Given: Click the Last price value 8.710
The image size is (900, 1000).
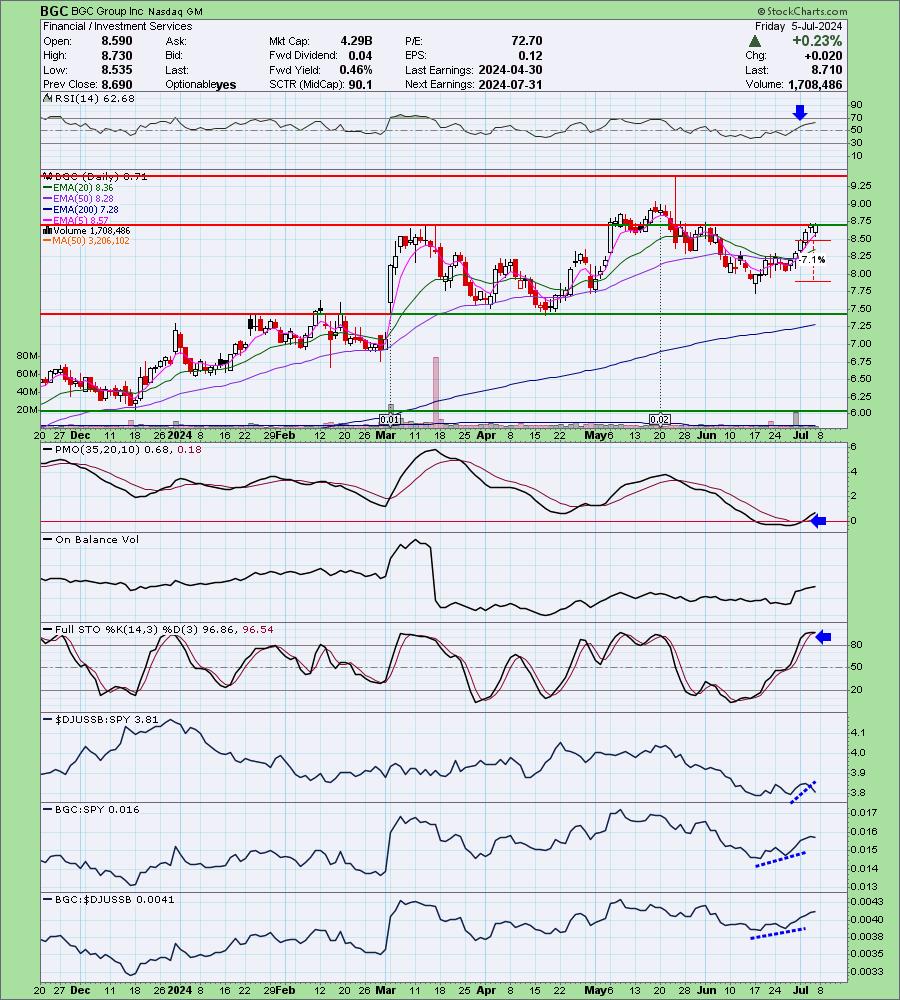Looking at the screenshot, I should click(x=827, y=70).
